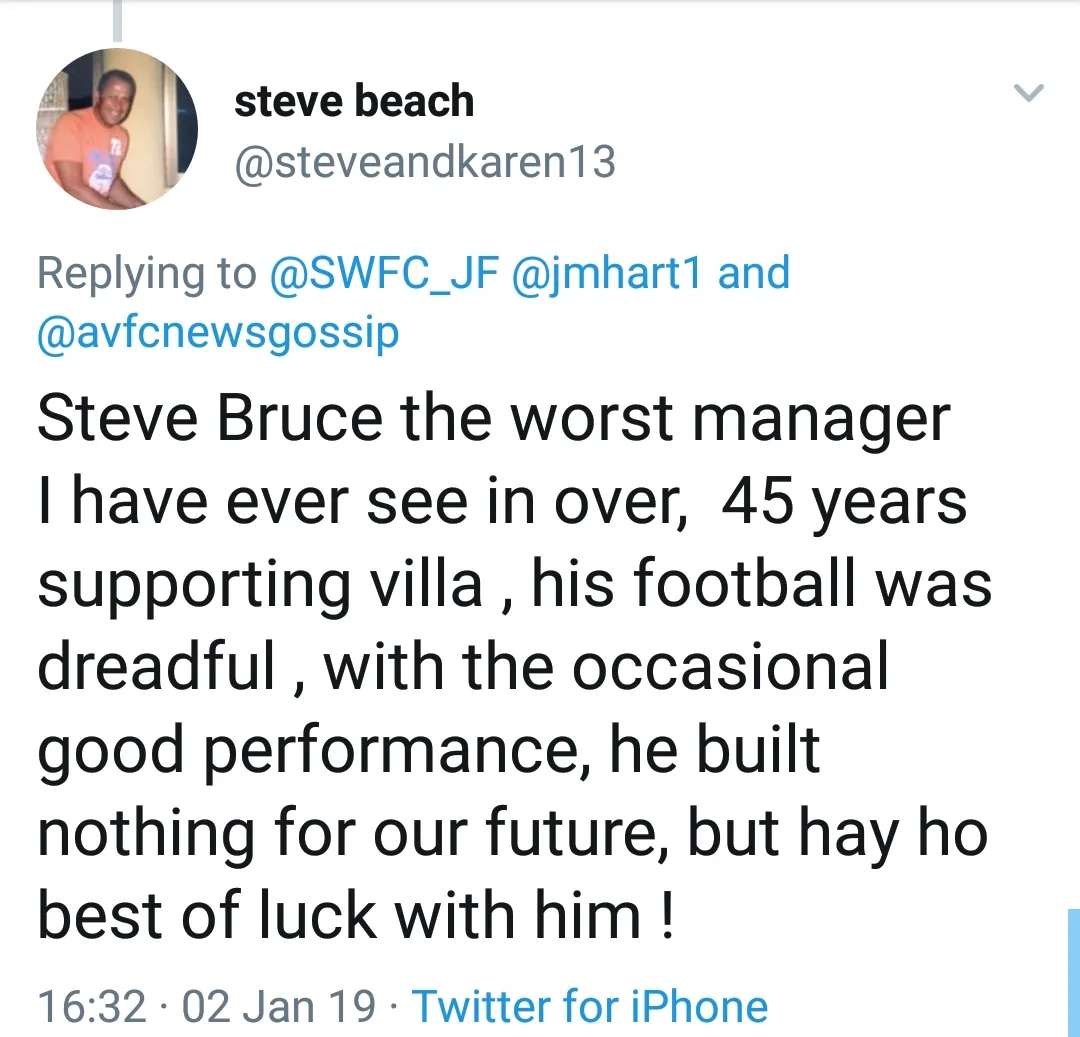The width and height of the screenshot is (1080, 1037).
Task: Tap the tweet line starting 'Steve Bruce'
Action: pos(492,418)
